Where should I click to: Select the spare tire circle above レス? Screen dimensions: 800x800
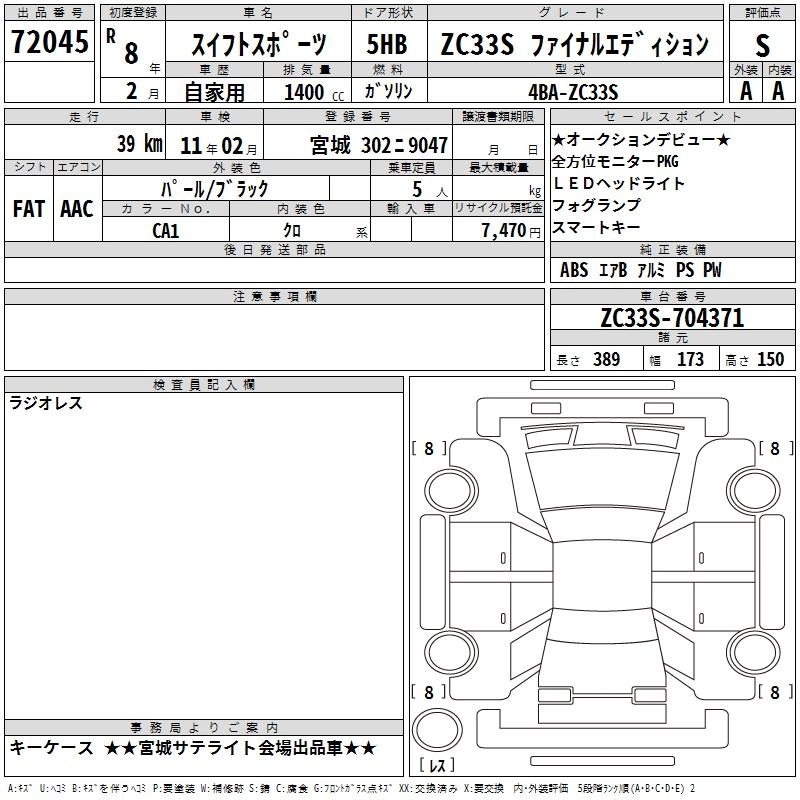point(437,729)
